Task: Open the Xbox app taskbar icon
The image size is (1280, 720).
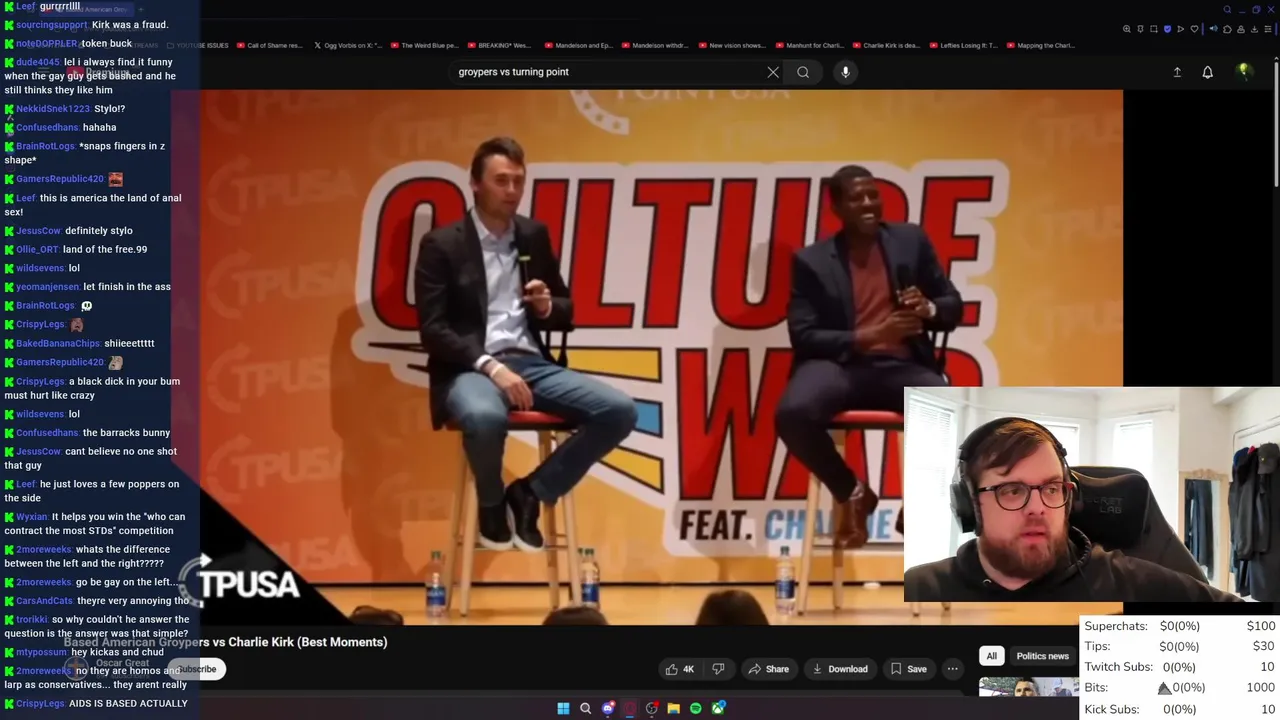Action: click(718, 708)
